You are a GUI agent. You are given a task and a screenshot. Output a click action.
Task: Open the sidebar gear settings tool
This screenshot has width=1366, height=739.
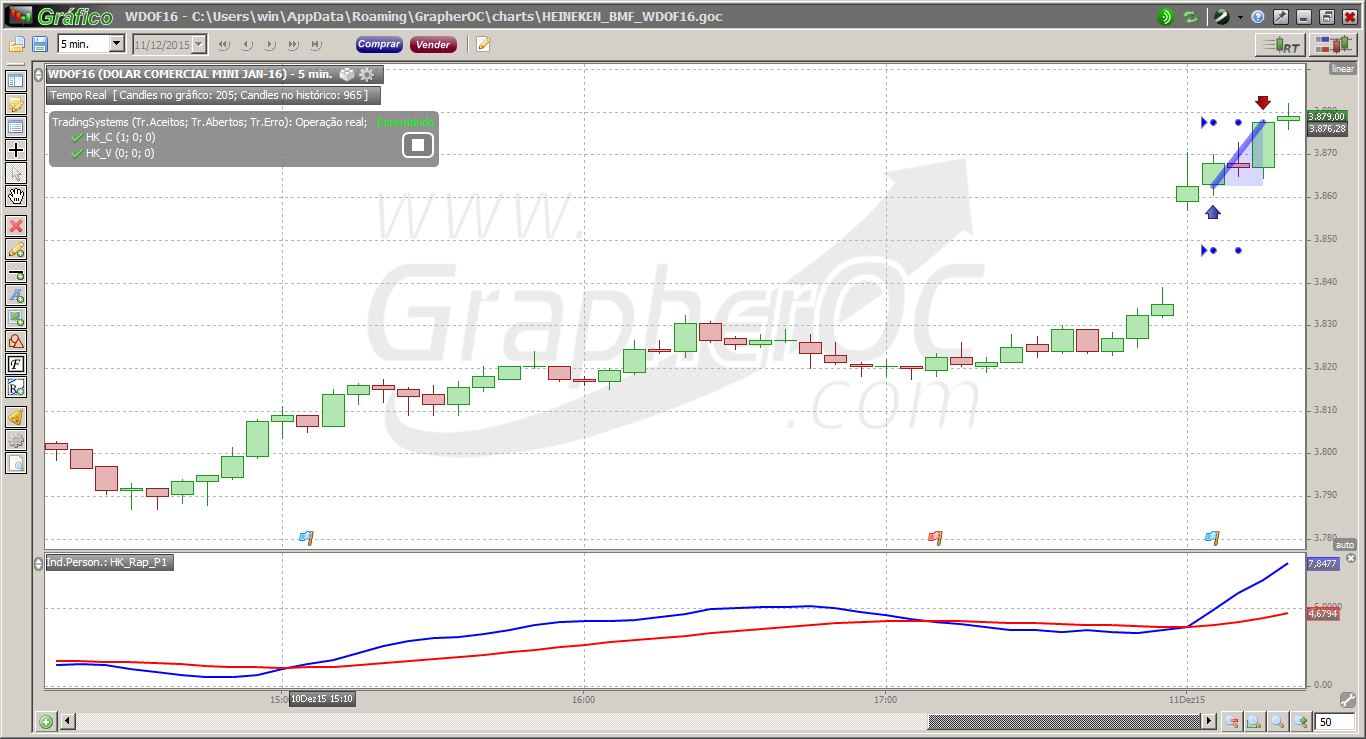pyautogui.click(x=16, y=440)
